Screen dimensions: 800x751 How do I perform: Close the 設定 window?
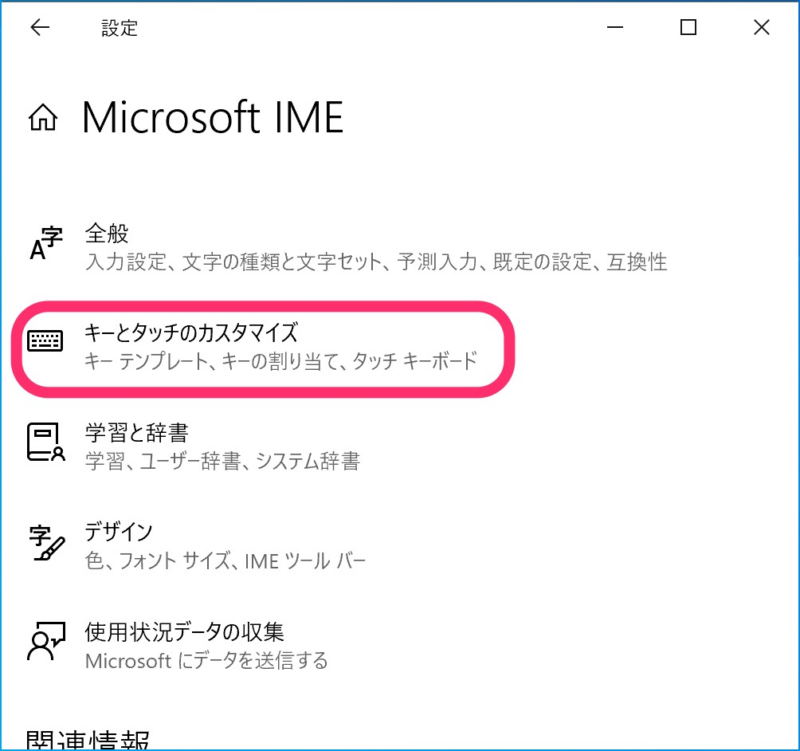pos(761,28)
